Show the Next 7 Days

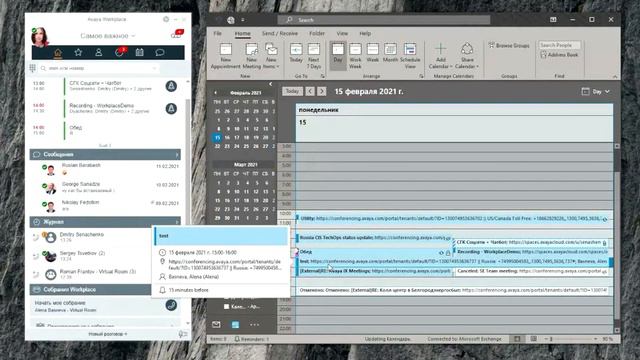313,56
